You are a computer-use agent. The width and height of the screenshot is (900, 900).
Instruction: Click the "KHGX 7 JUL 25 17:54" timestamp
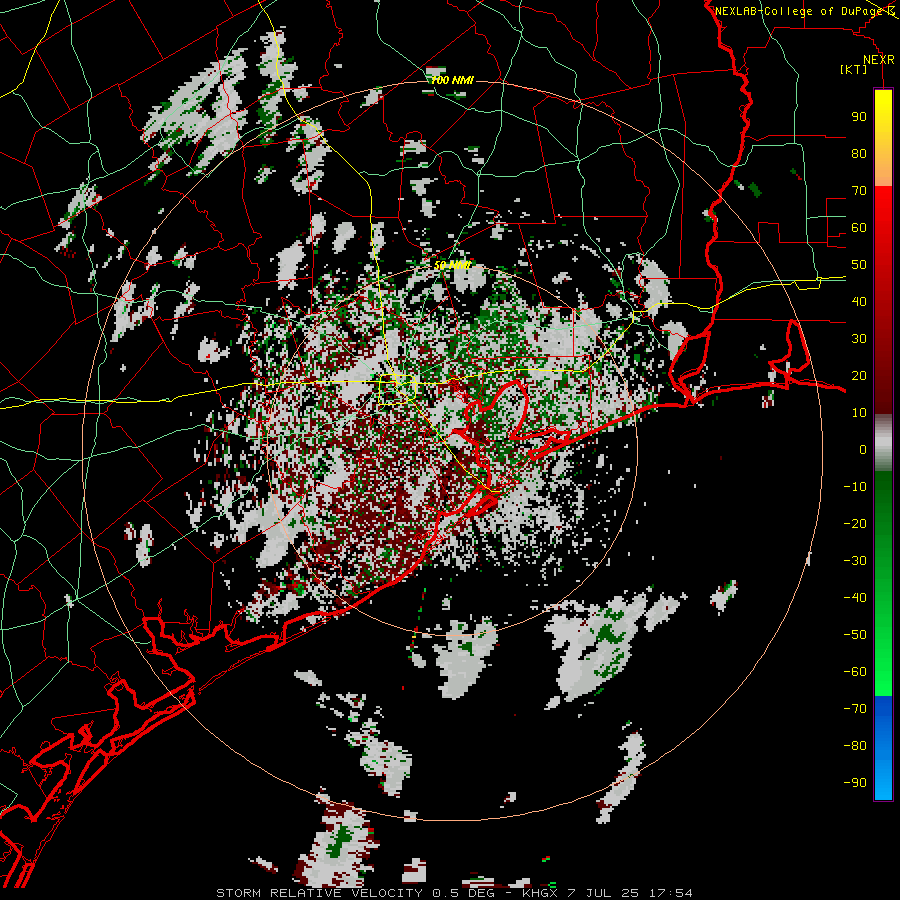607,893
